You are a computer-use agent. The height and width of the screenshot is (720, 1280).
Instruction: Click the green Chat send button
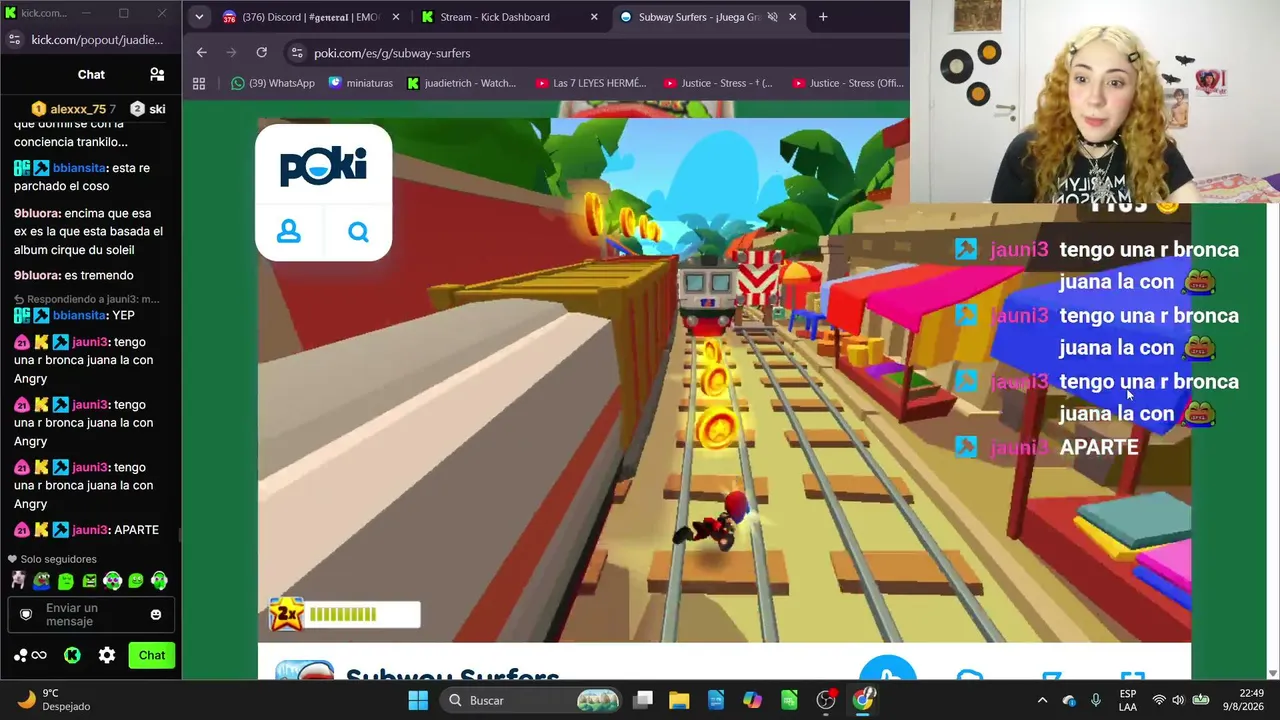tap(152, 655)
